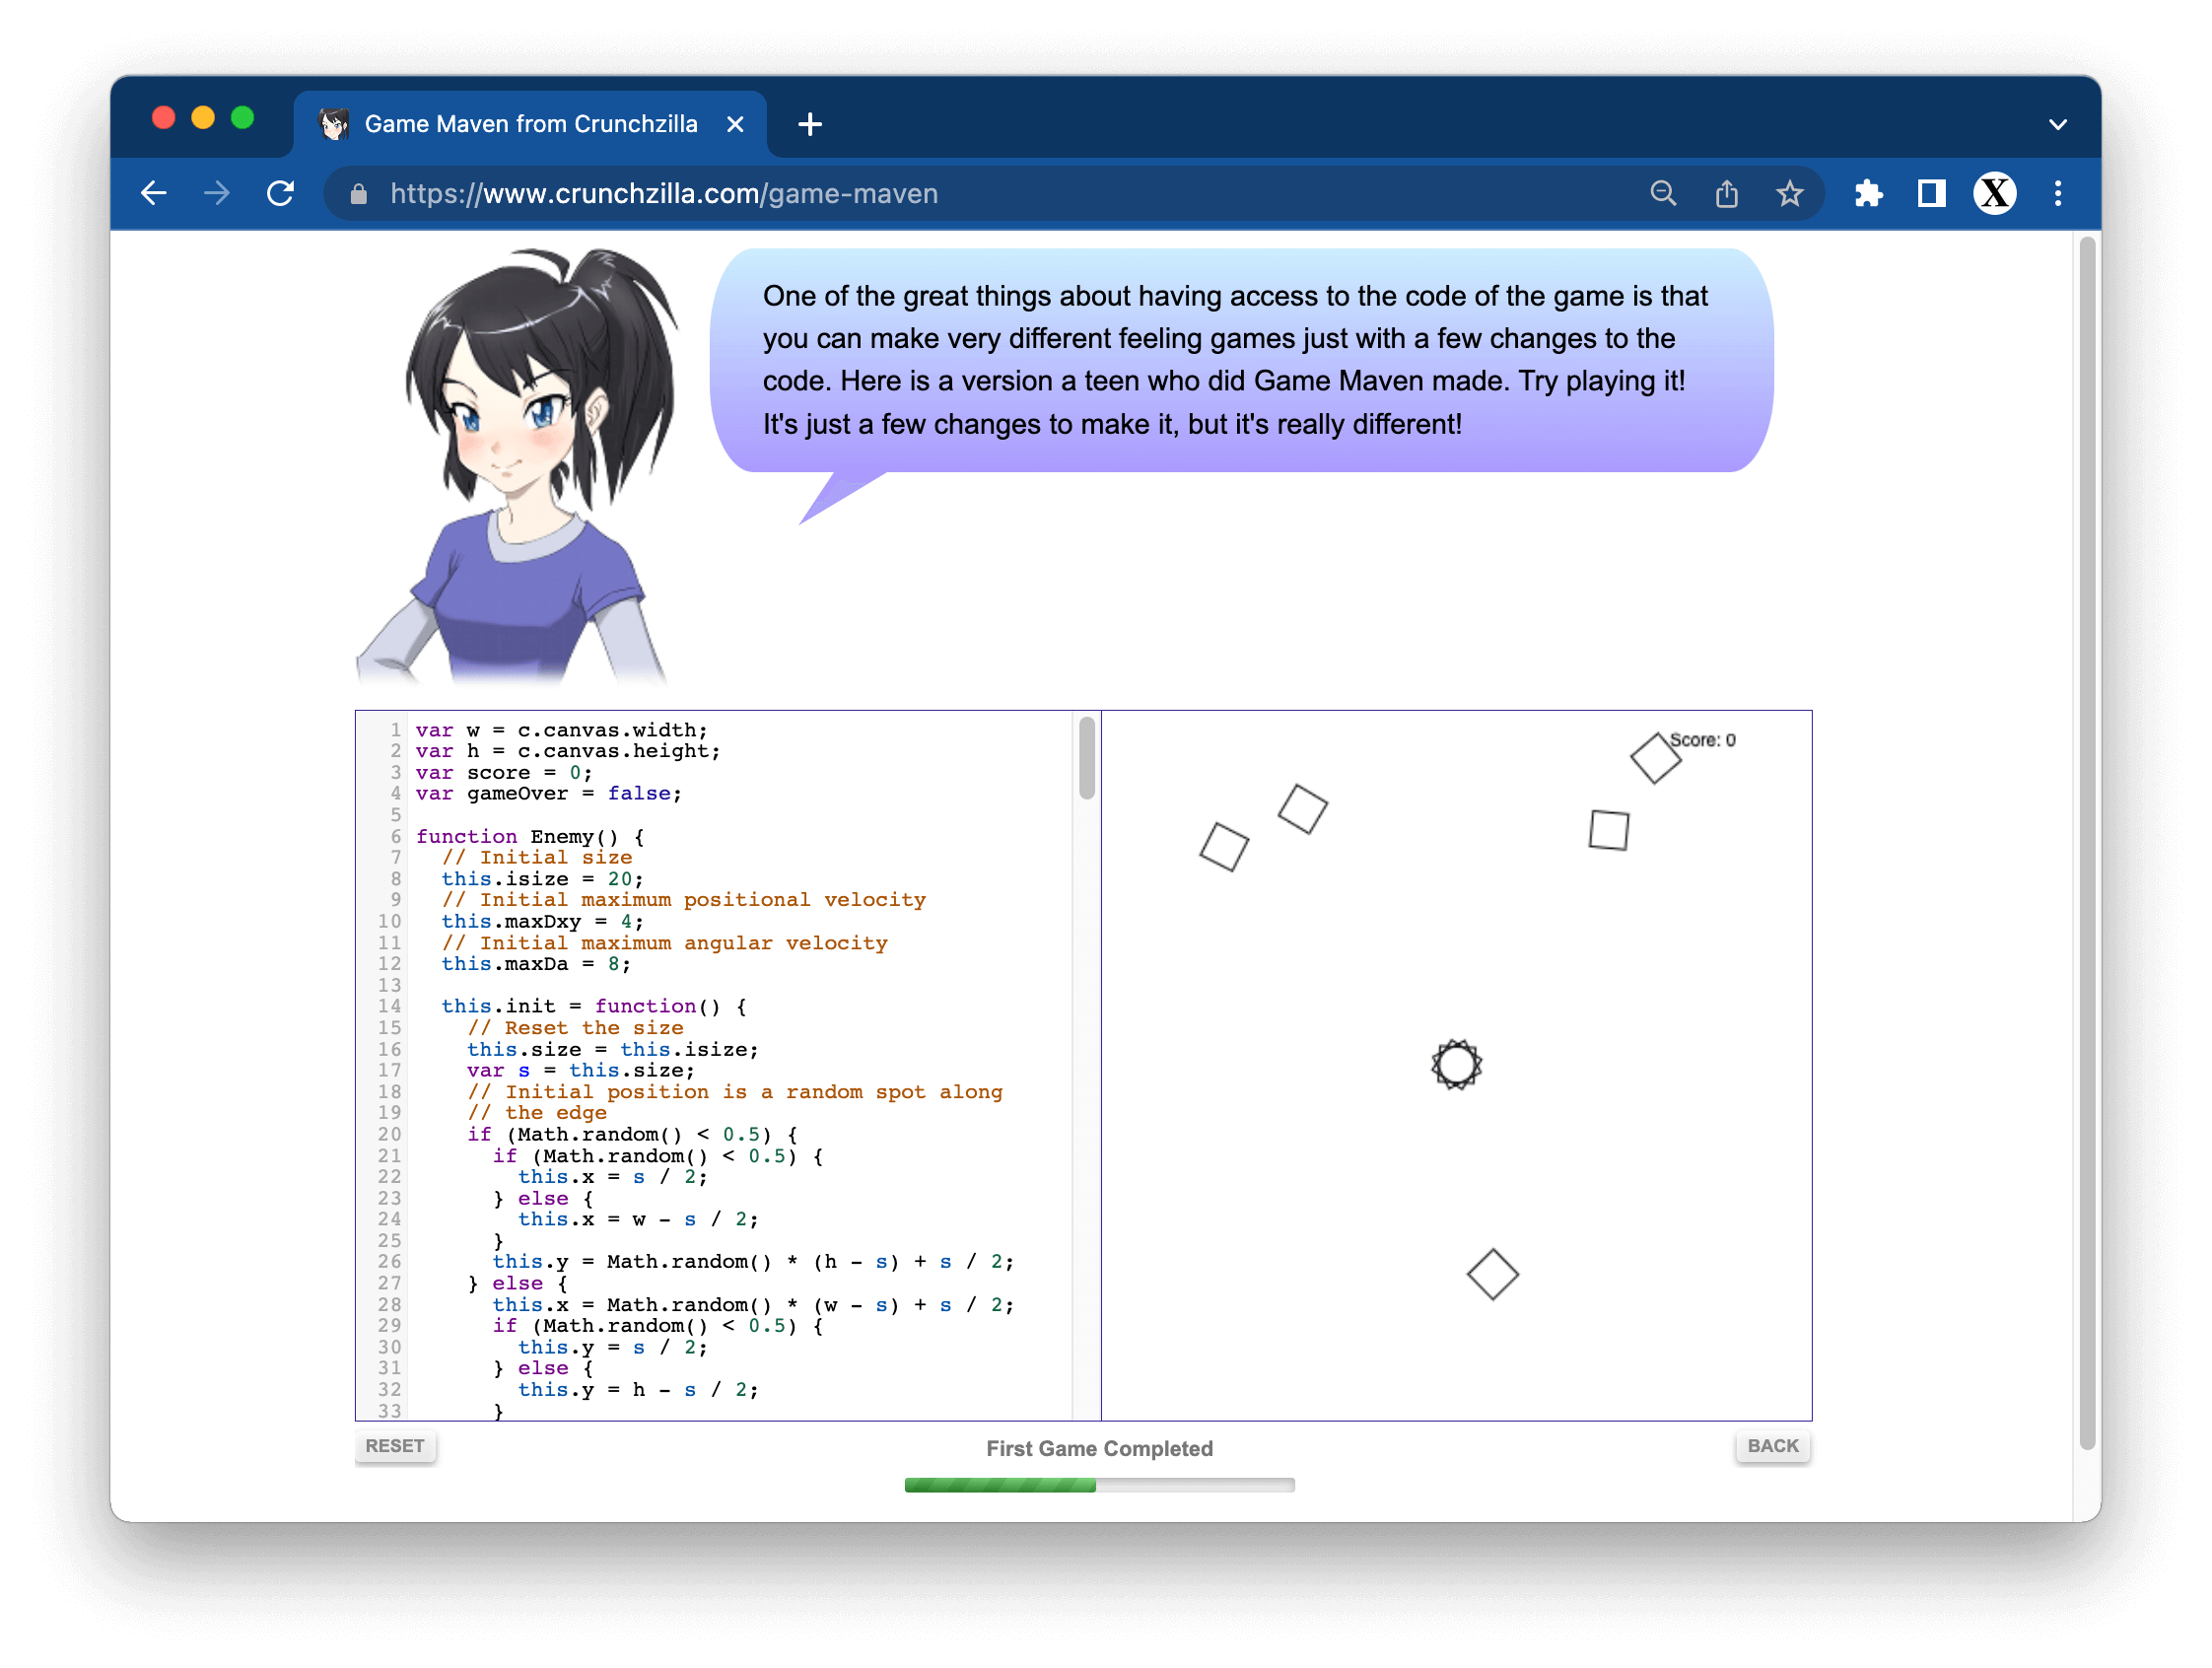
Task: Click the '// Reset the size' comment
Action: click(x=575, y=1027)
